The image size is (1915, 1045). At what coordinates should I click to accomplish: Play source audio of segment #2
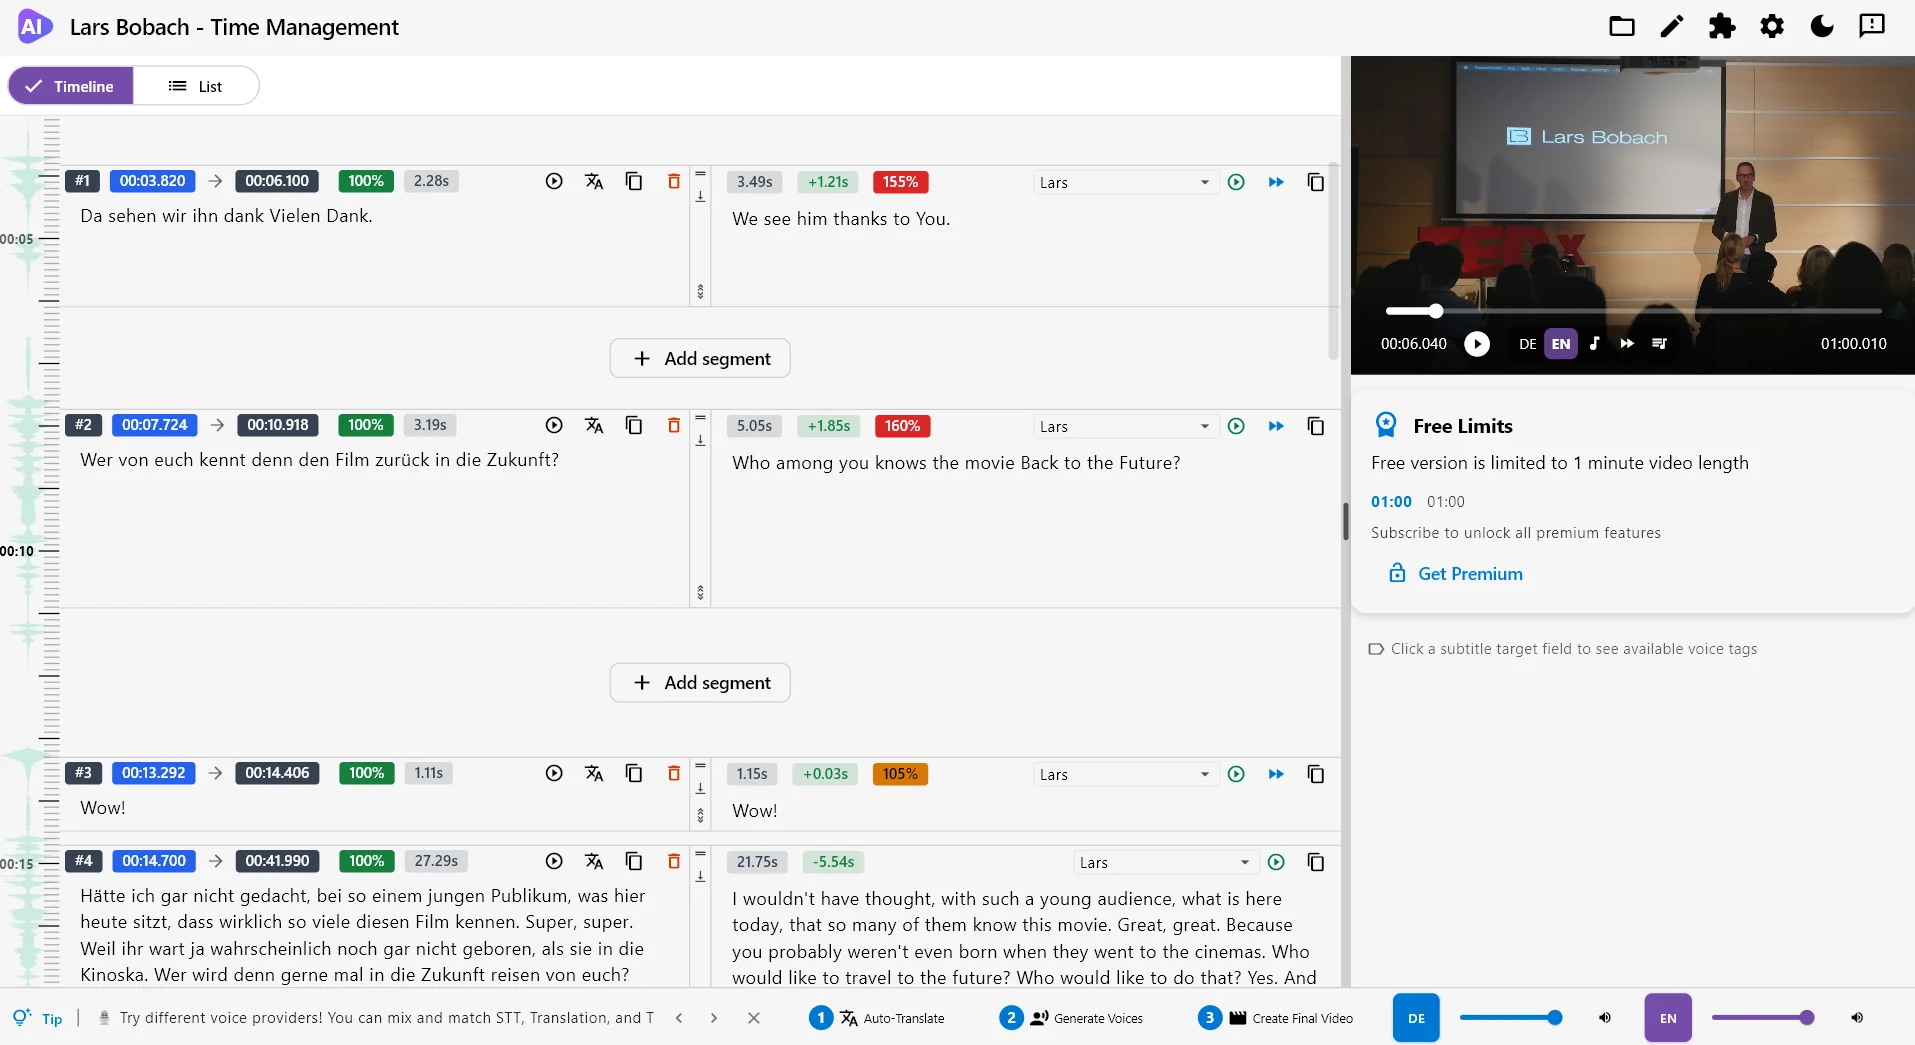554,425
